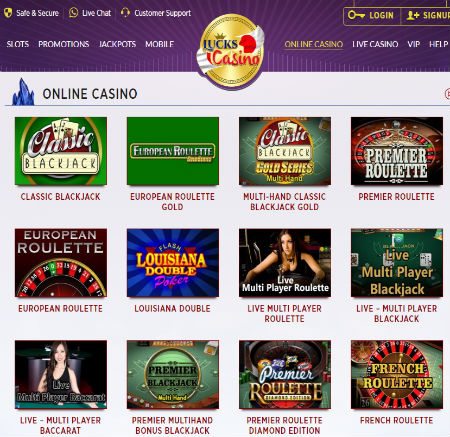The image size is (450, 437).
Task: Open the Jackpots section
Action: [x=117, y=44]
